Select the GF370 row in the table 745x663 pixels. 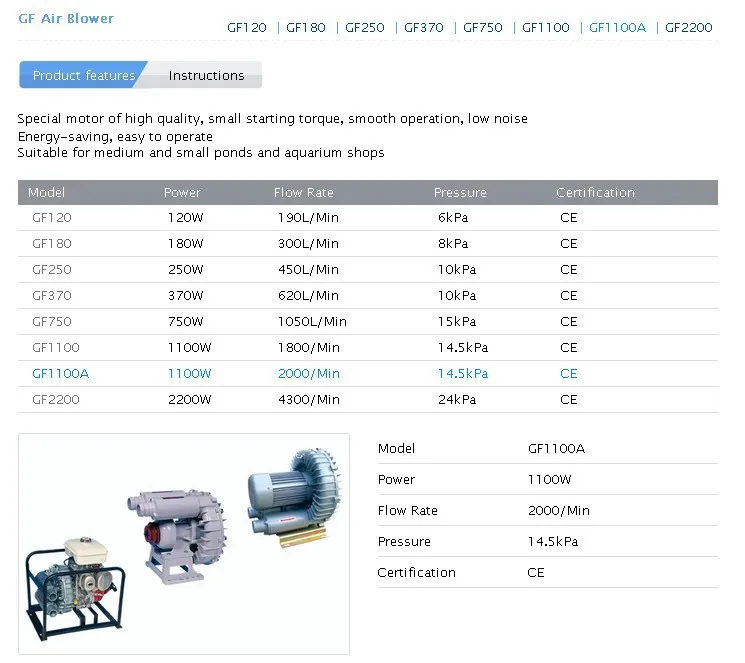tap(368, 296)
